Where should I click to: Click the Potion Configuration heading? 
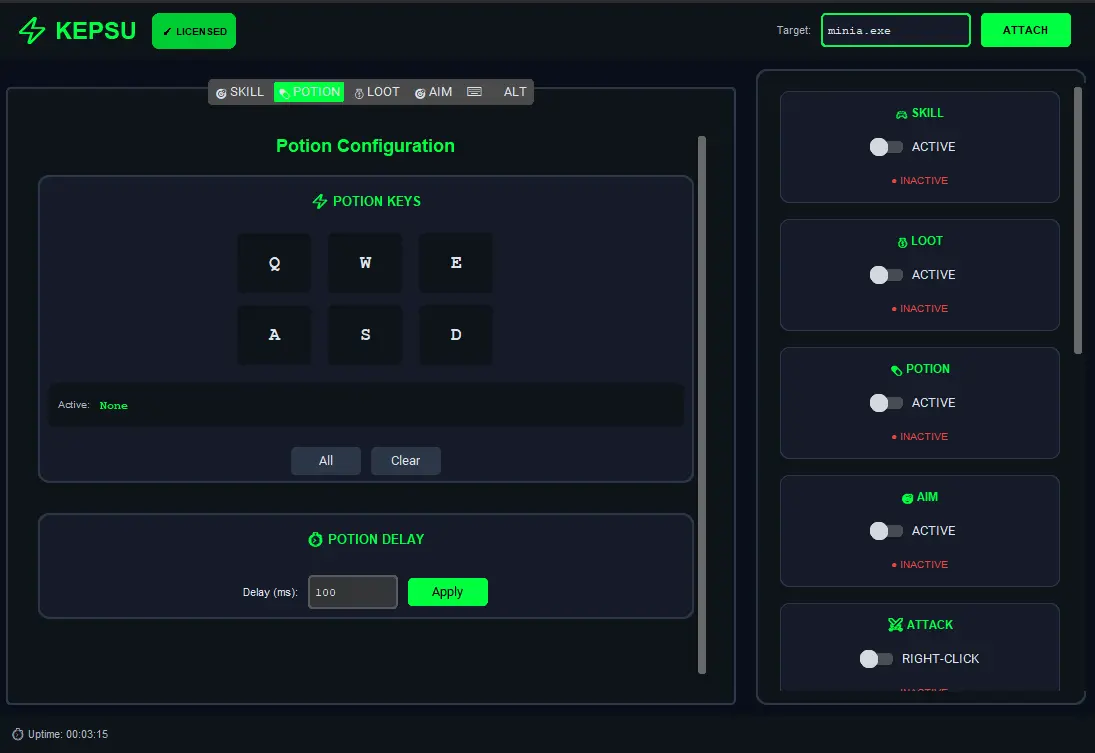[365, 146]
